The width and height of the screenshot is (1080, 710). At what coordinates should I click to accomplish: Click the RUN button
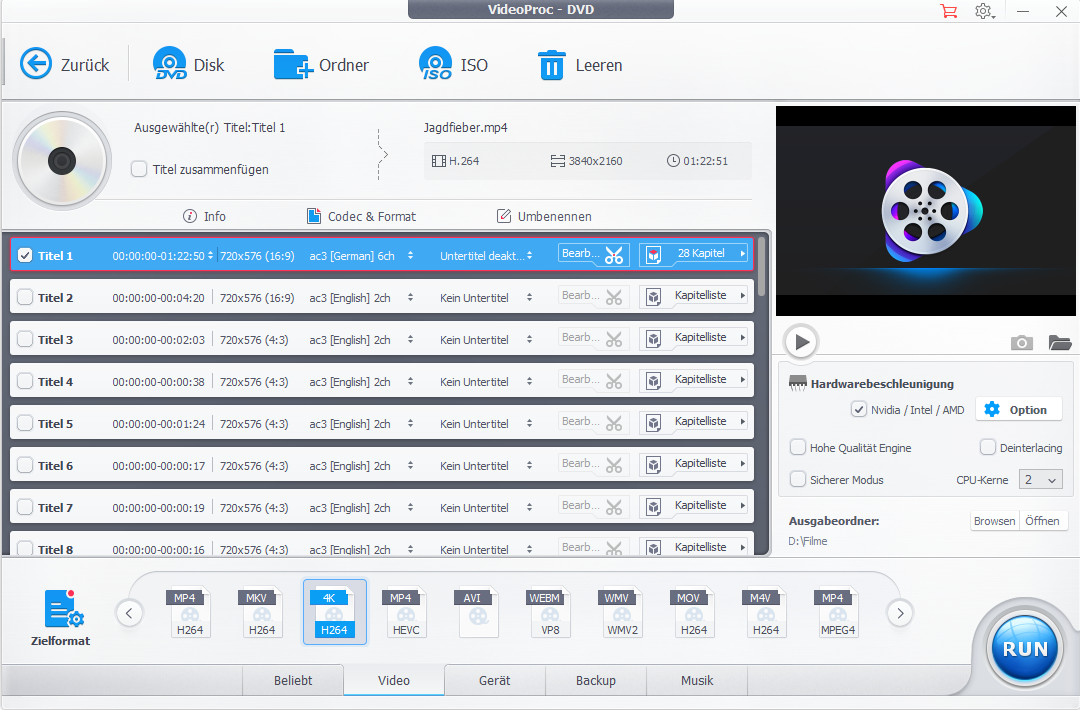(1025, 649)
